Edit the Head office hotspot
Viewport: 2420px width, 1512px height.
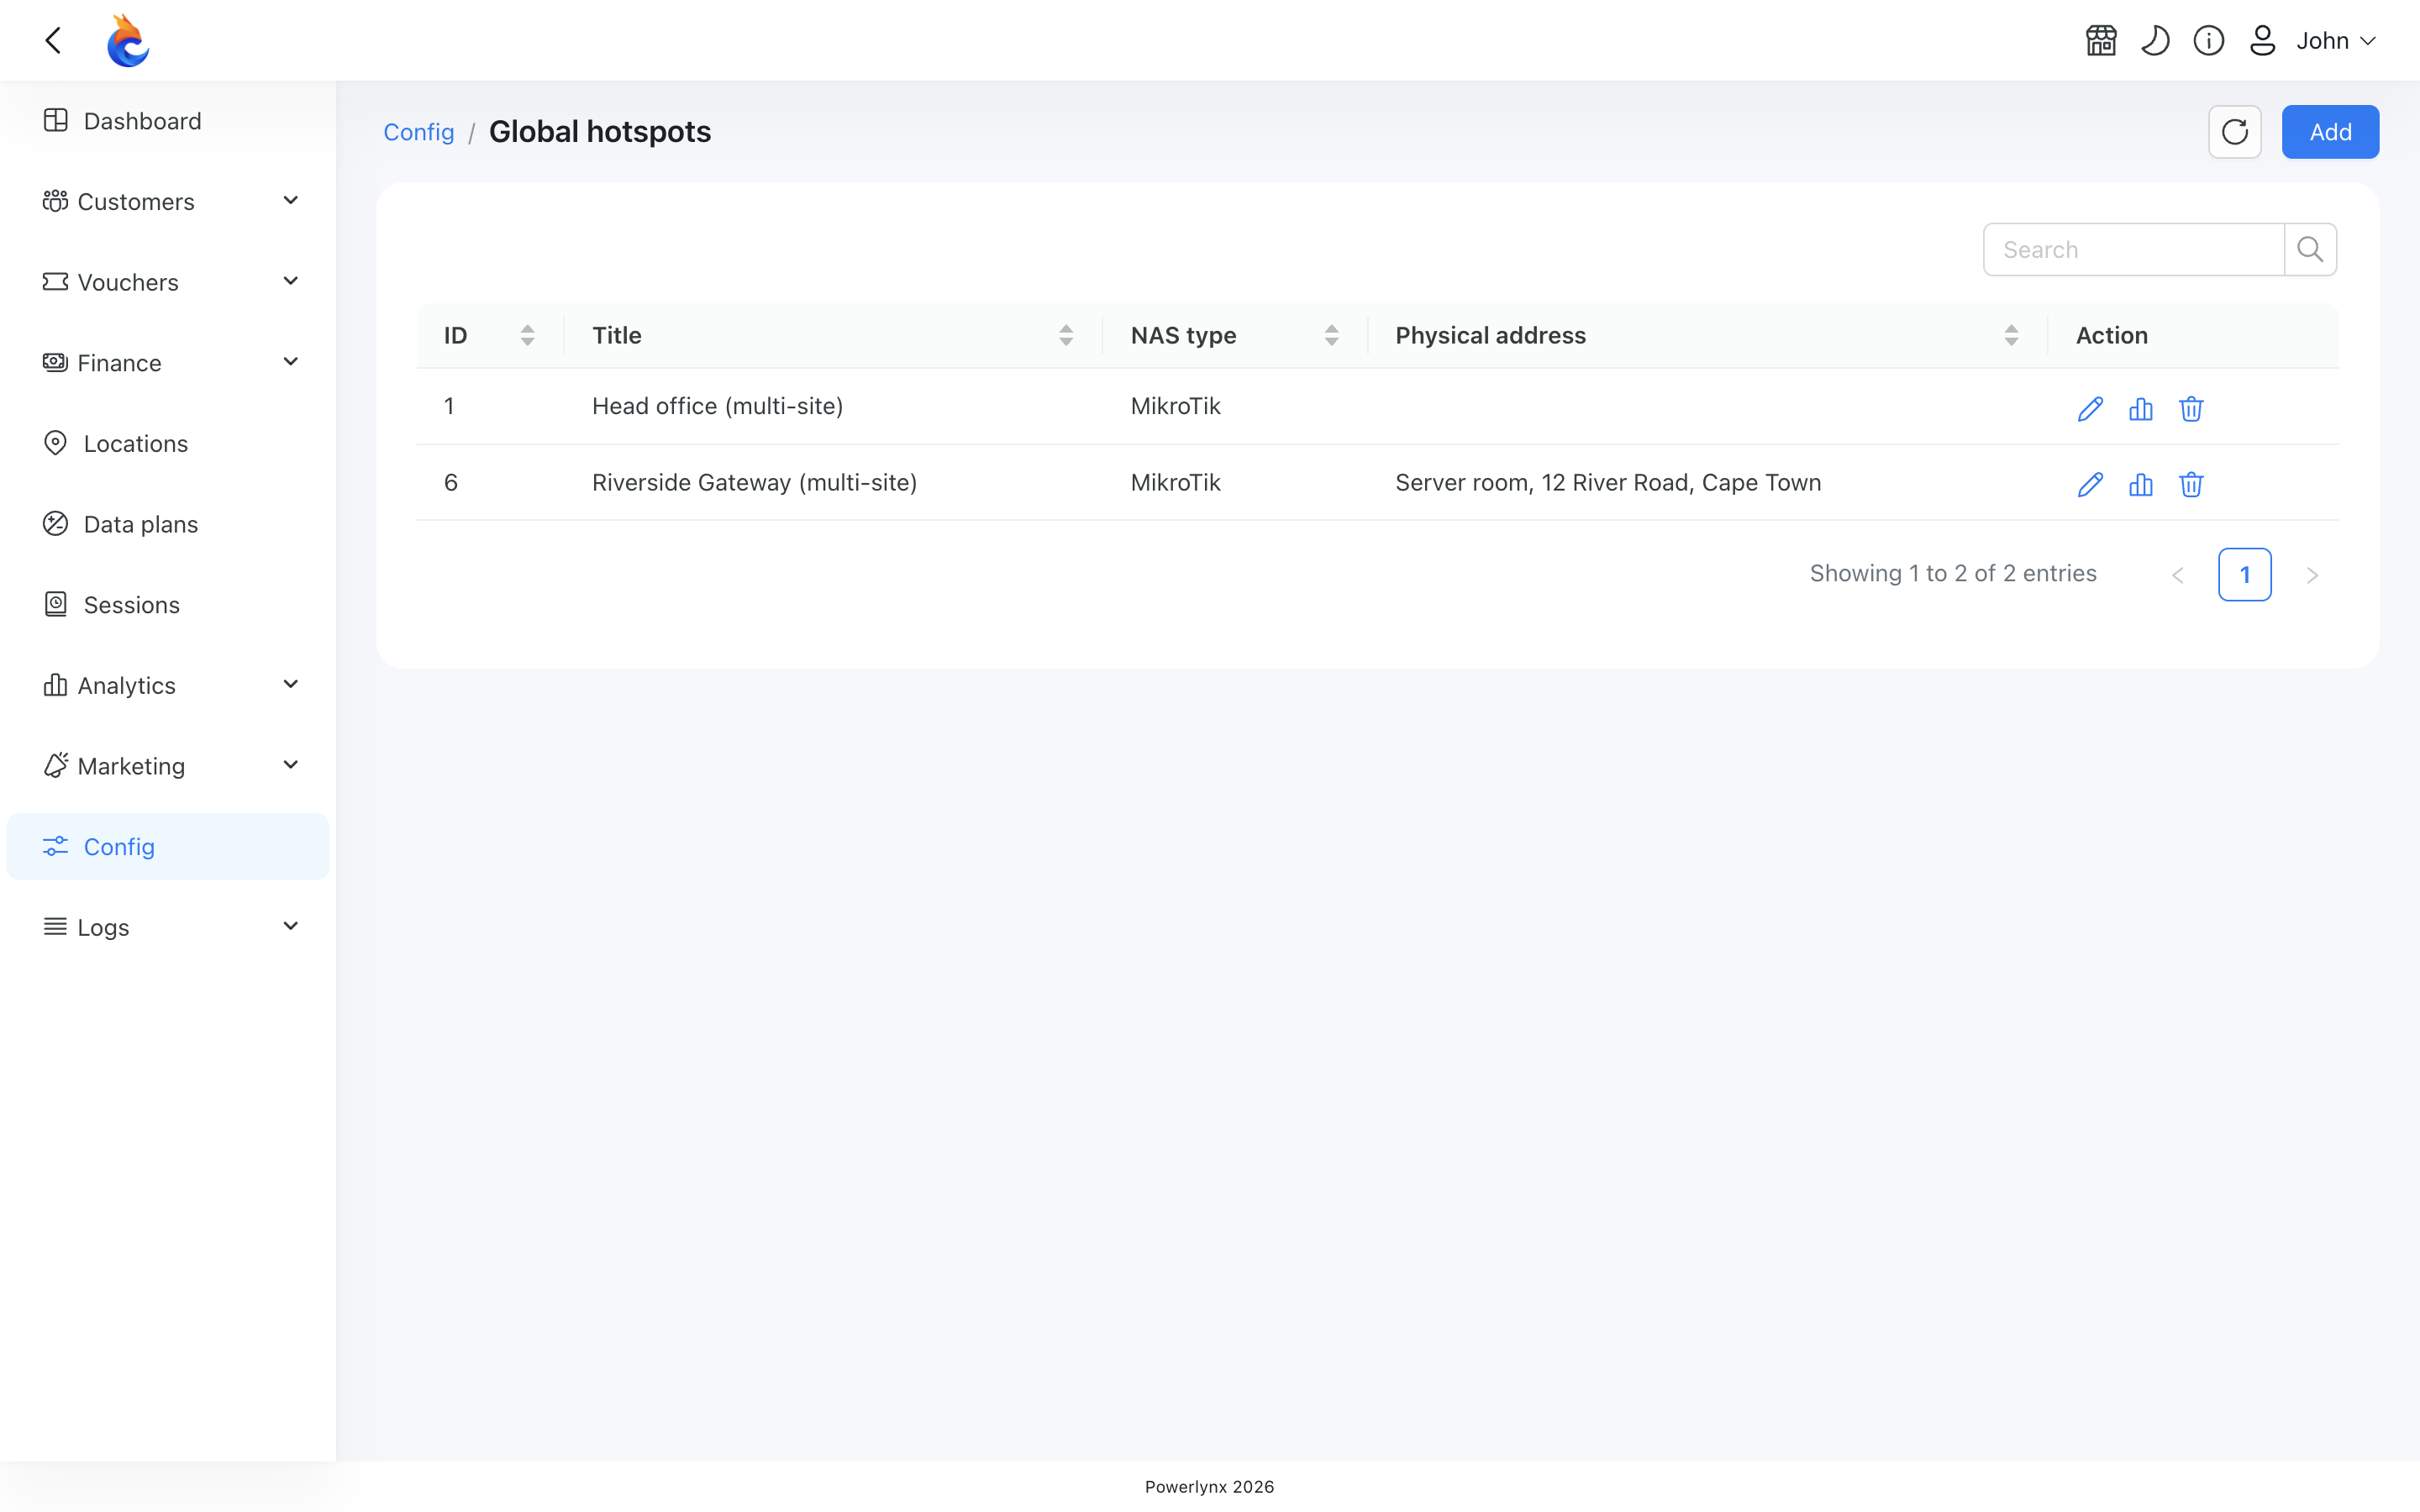(x=2090, y=408)
